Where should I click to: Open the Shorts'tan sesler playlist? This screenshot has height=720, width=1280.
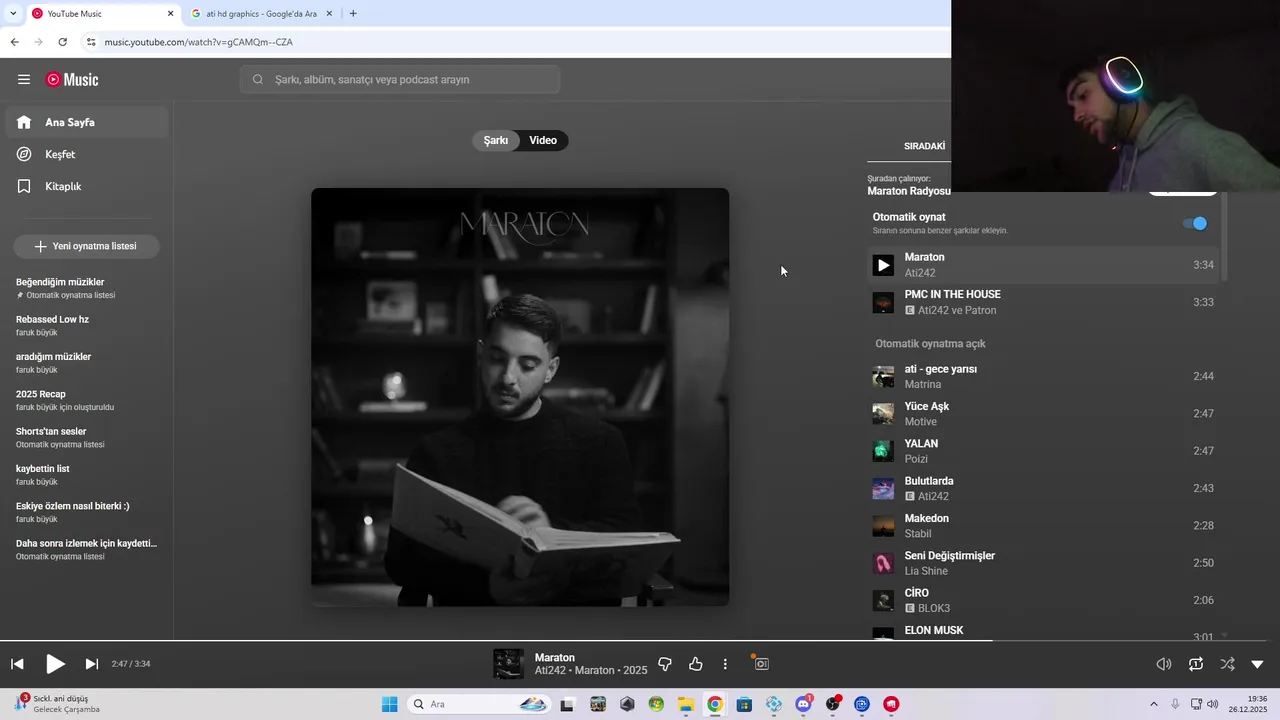pyautogui.click(x=87, y=437)
